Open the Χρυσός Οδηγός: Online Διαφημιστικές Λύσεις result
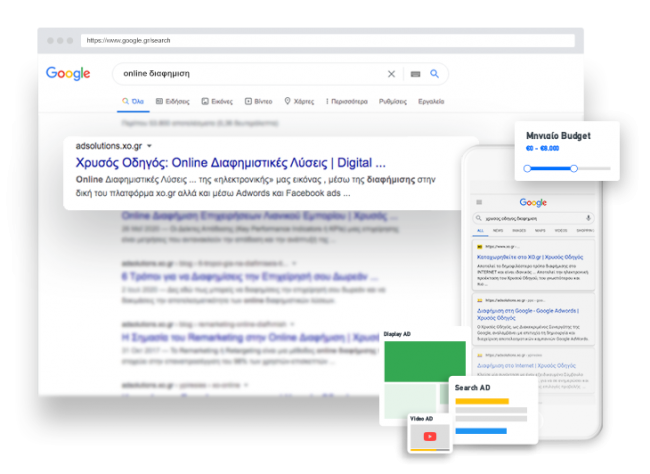The image size is (650, 474). (230, 163)
